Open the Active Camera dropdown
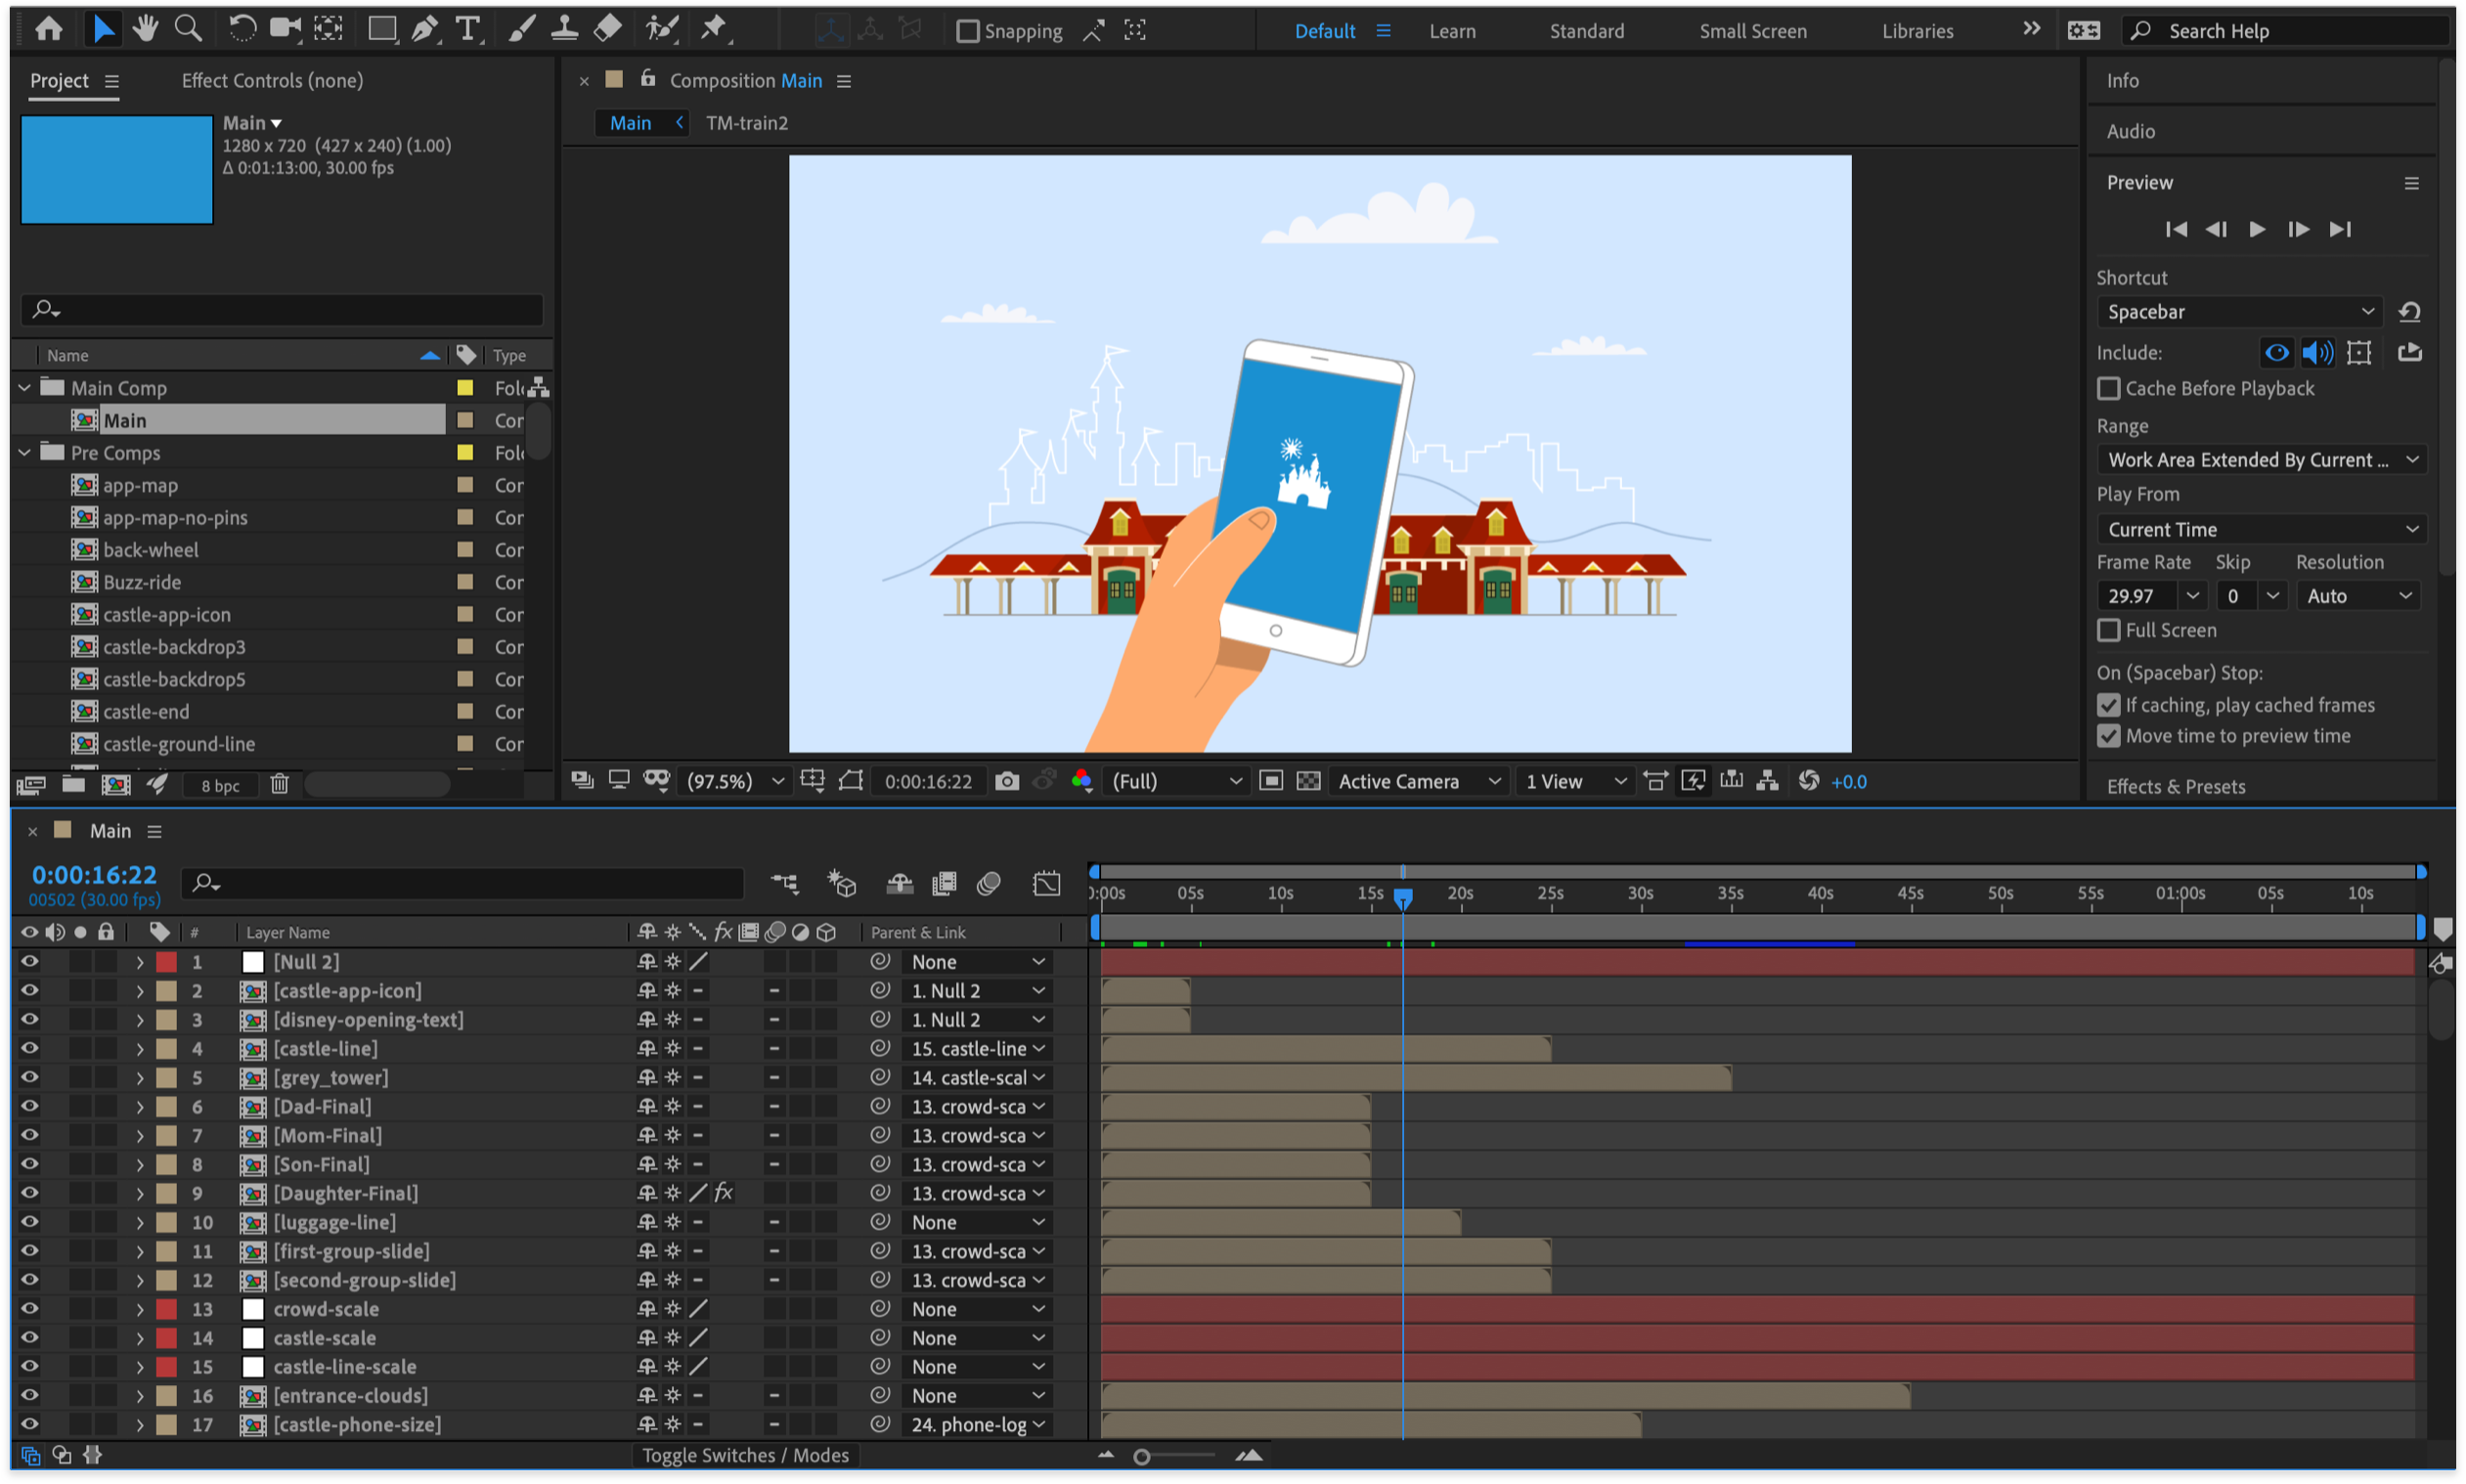2466x1484 pixels. point(1418,781)
